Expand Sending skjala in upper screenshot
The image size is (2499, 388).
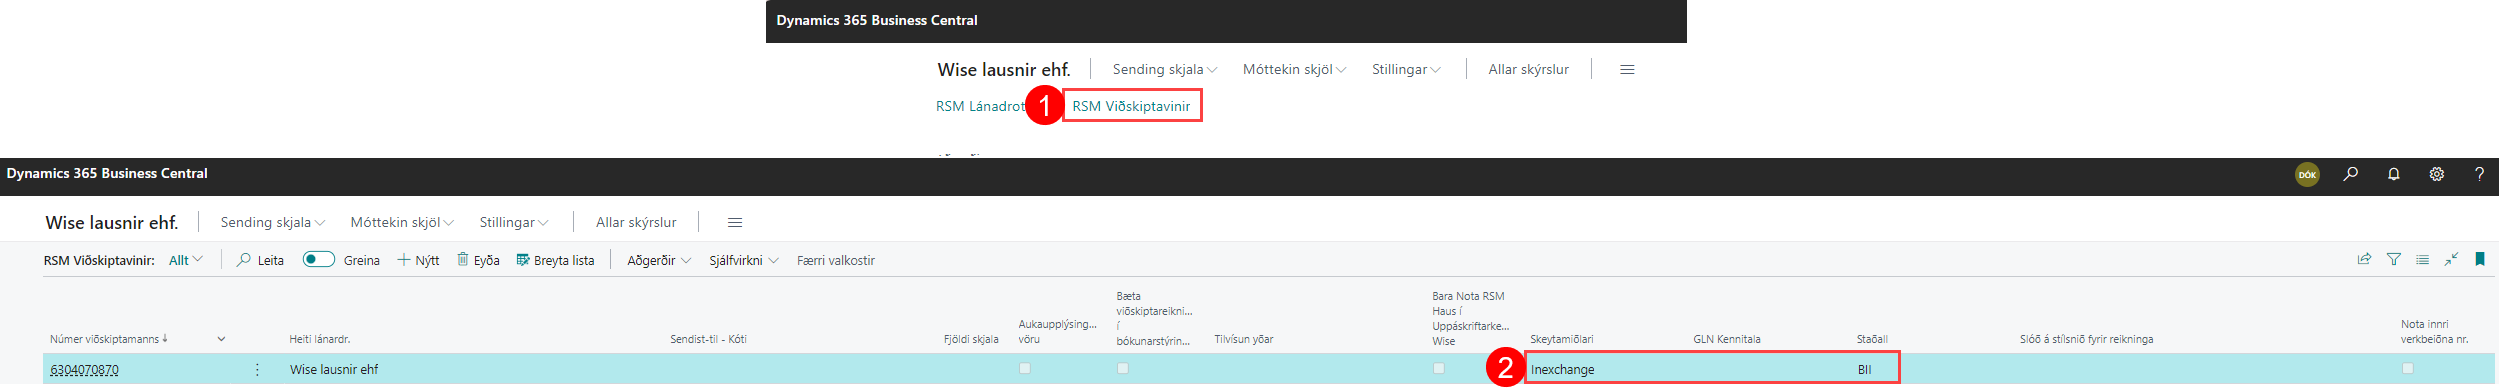(1165, 69)
